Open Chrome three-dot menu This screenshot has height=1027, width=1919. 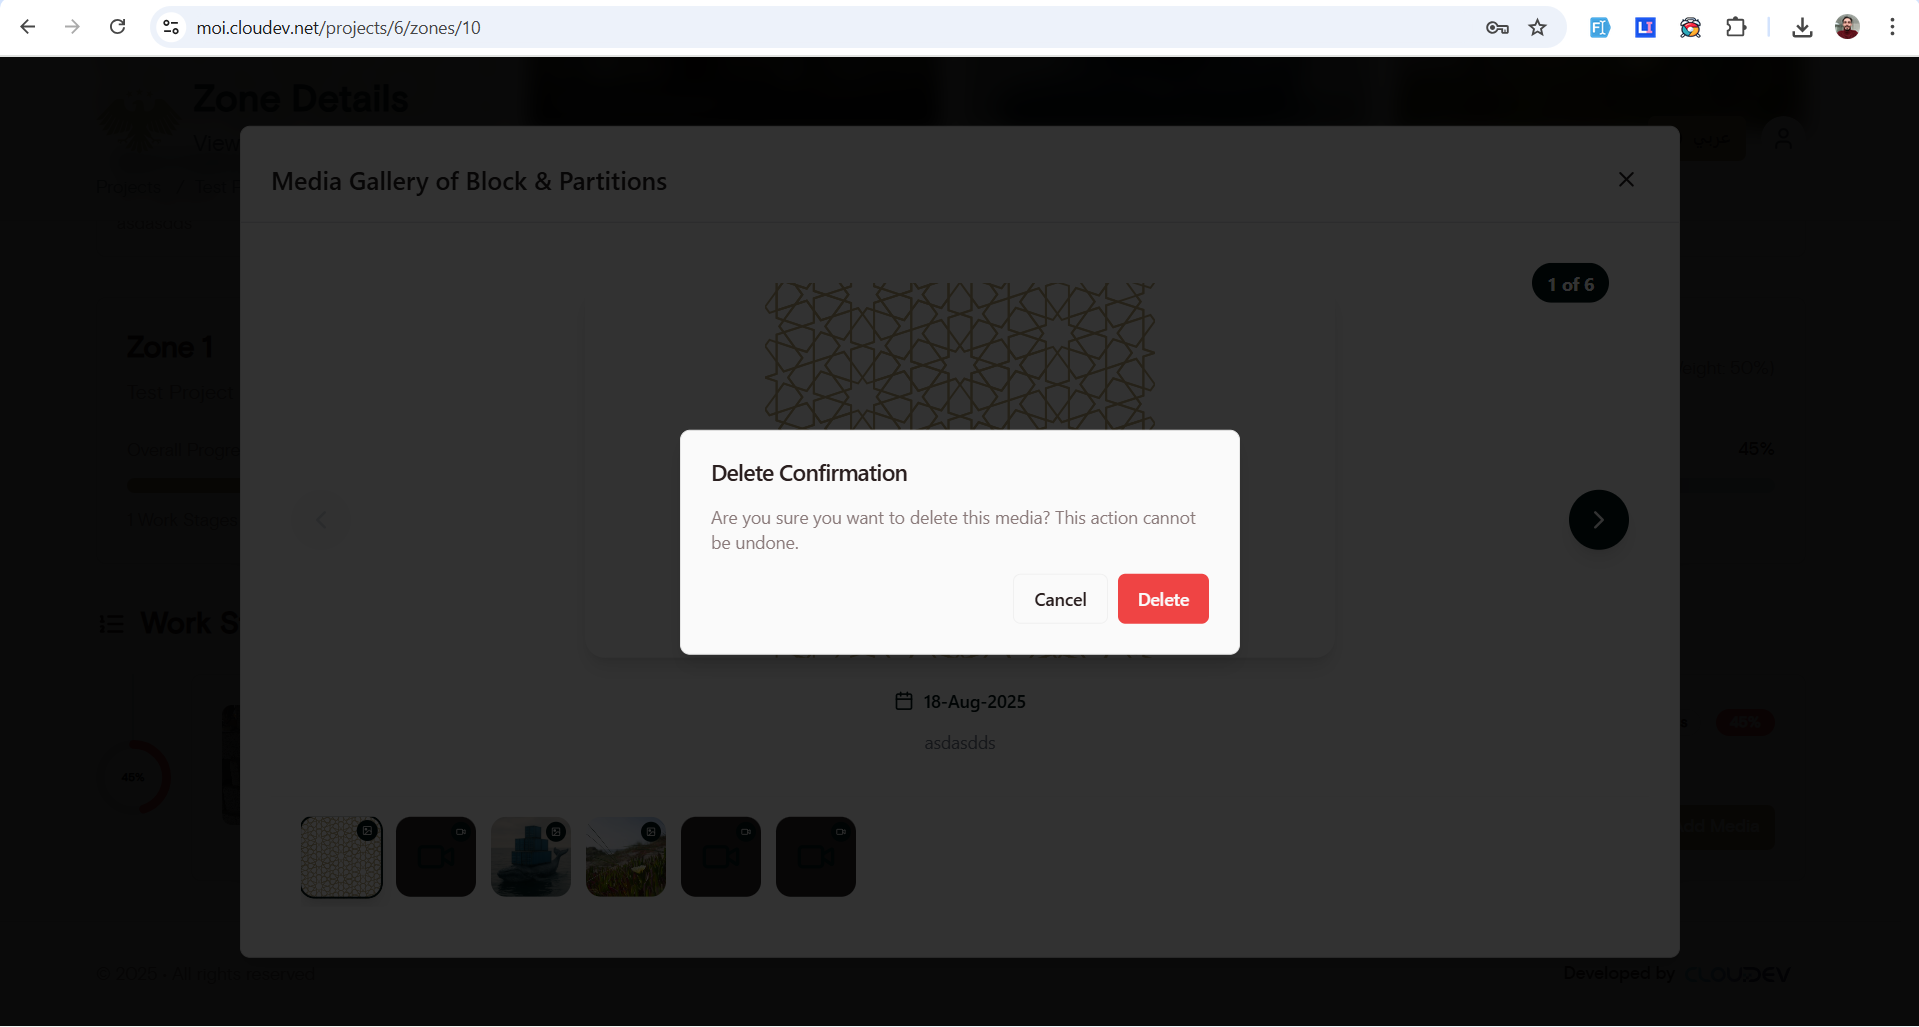tap(1892, 28)
